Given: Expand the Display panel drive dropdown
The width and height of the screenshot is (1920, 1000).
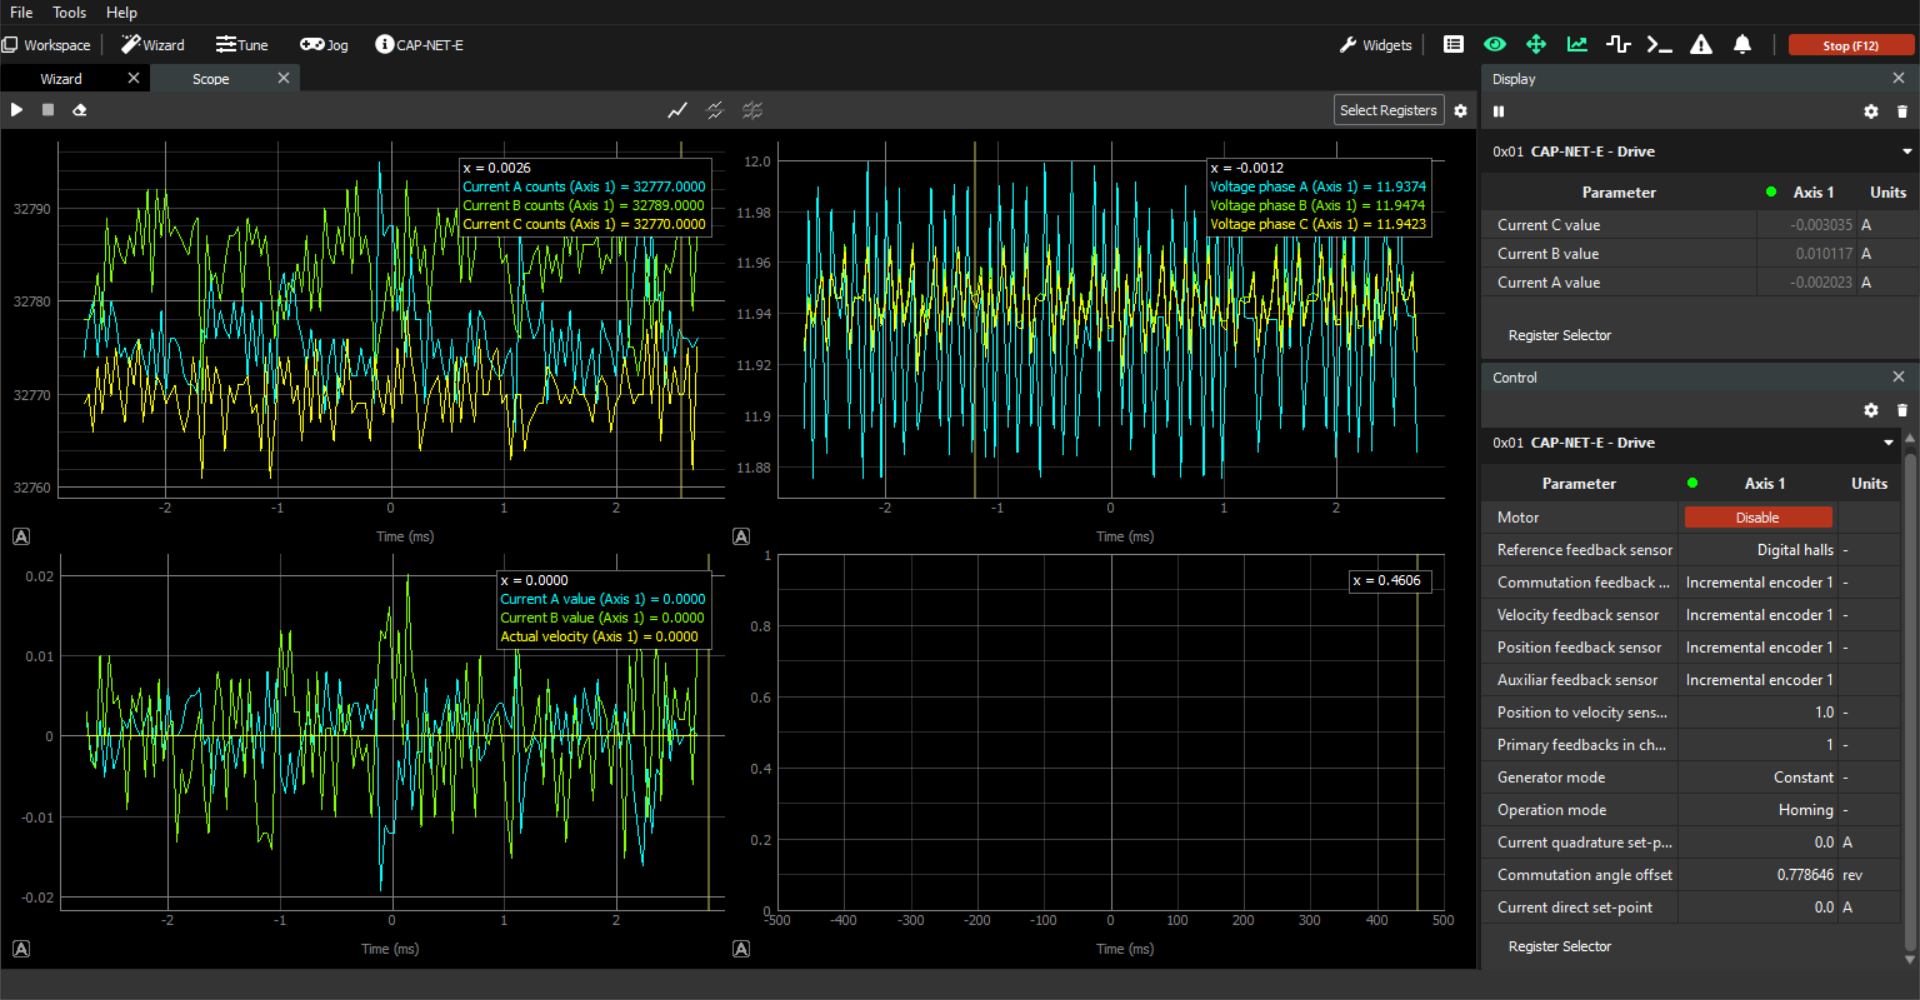Looking at the screenshot, I should [1906, 152].
